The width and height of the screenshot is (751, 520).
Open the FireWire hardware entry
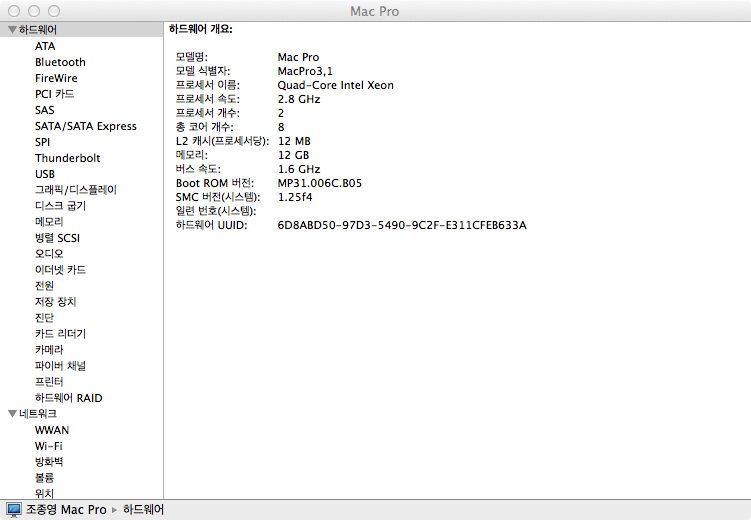56,78
